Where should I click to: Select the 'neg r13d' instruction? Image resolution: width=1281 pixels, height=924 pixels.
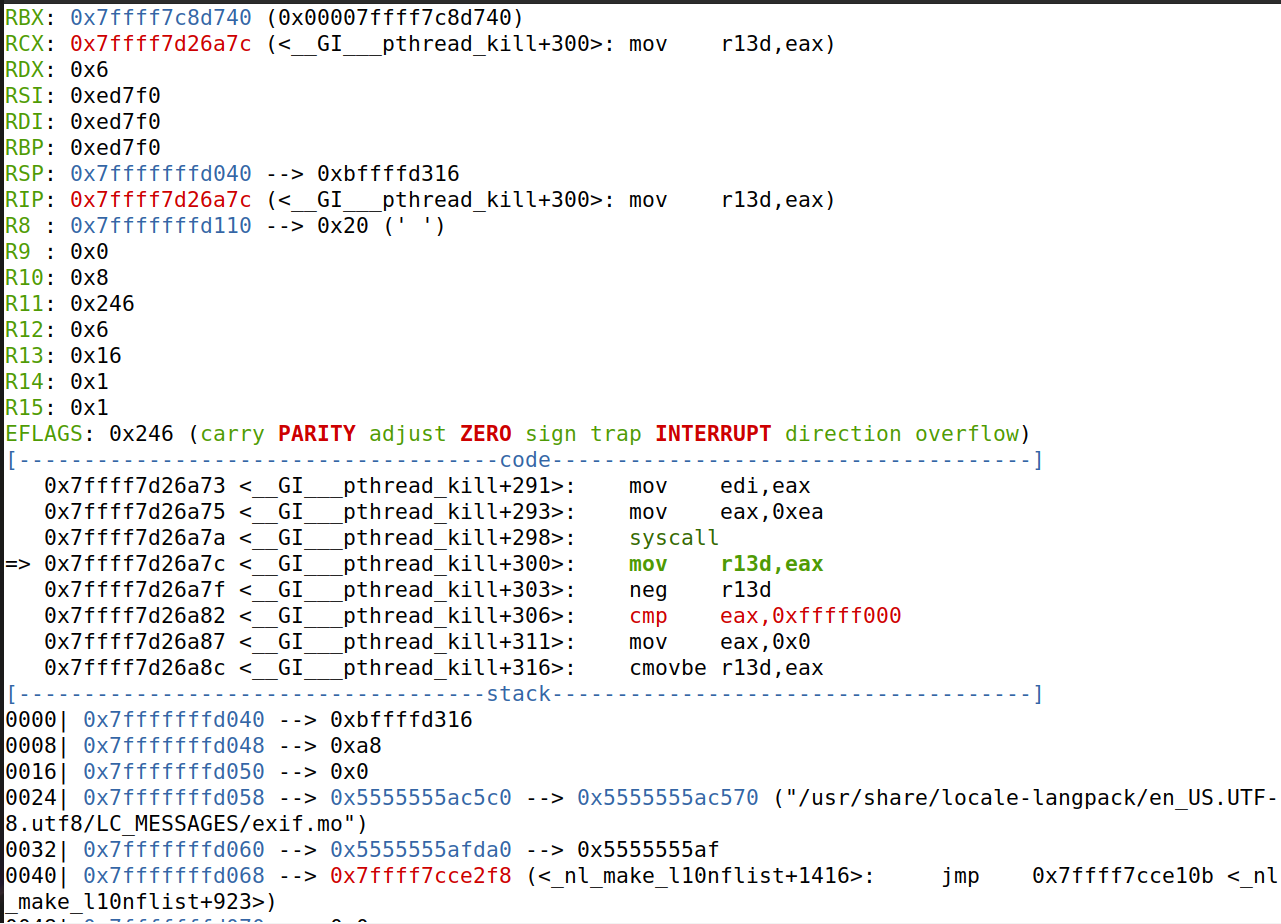pos(700,590)
